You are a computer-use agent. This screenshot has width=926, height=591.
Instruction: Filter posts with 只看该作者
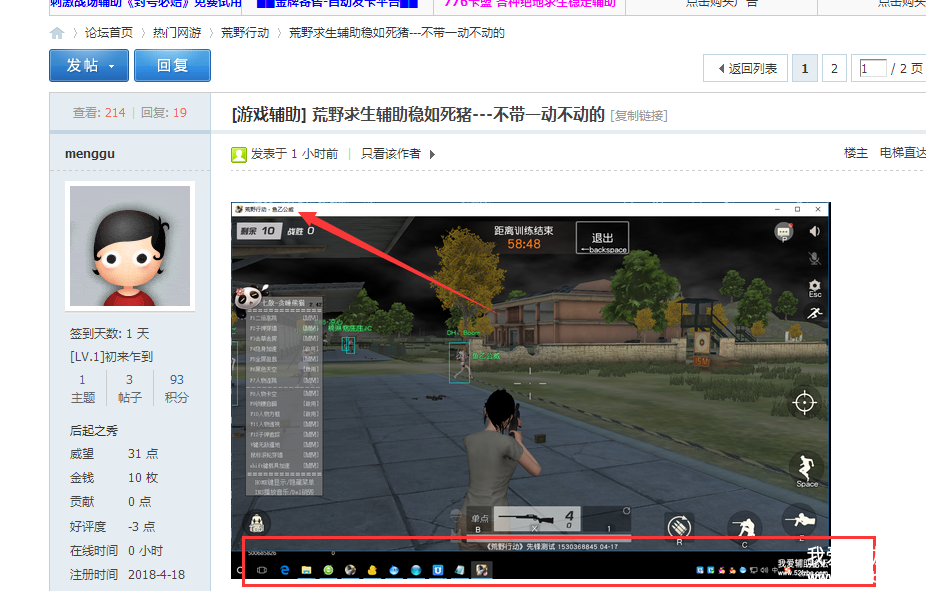pyautogui.click(x=391, y=154)
